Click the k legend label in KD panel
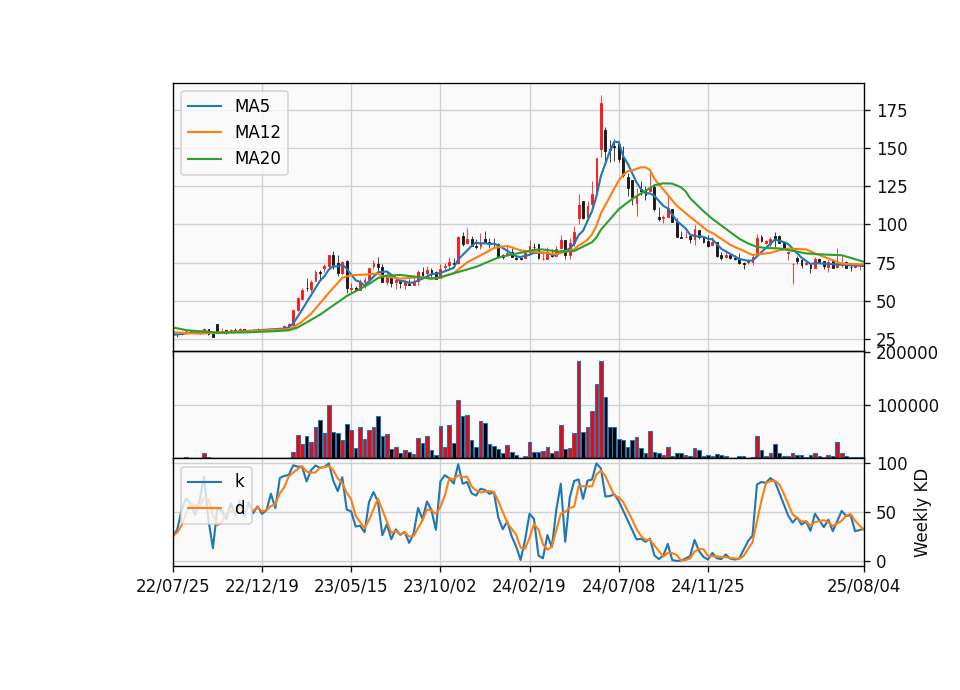Viewport: 960px width, 690px height. 239,481
